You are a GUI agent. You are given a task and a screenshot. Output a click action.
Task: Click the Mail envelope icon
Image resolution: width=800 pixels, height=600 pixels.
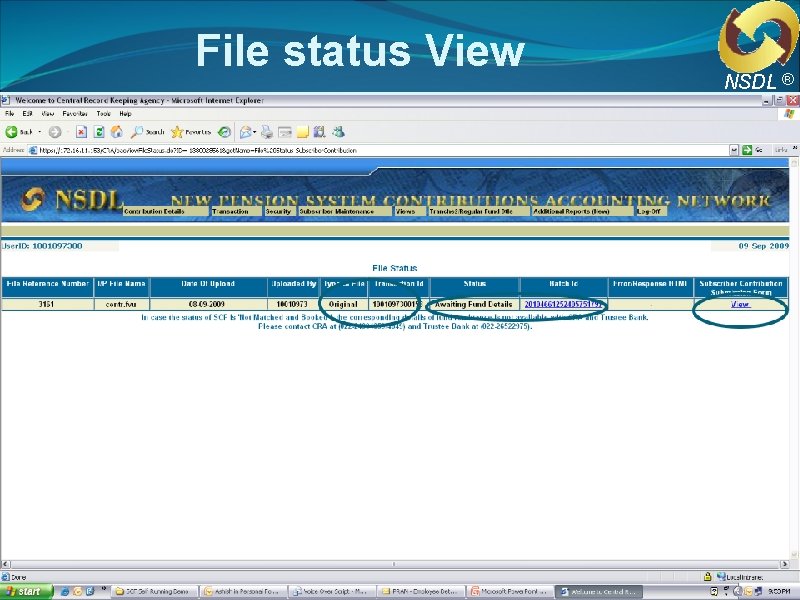(x=245, y=132)
